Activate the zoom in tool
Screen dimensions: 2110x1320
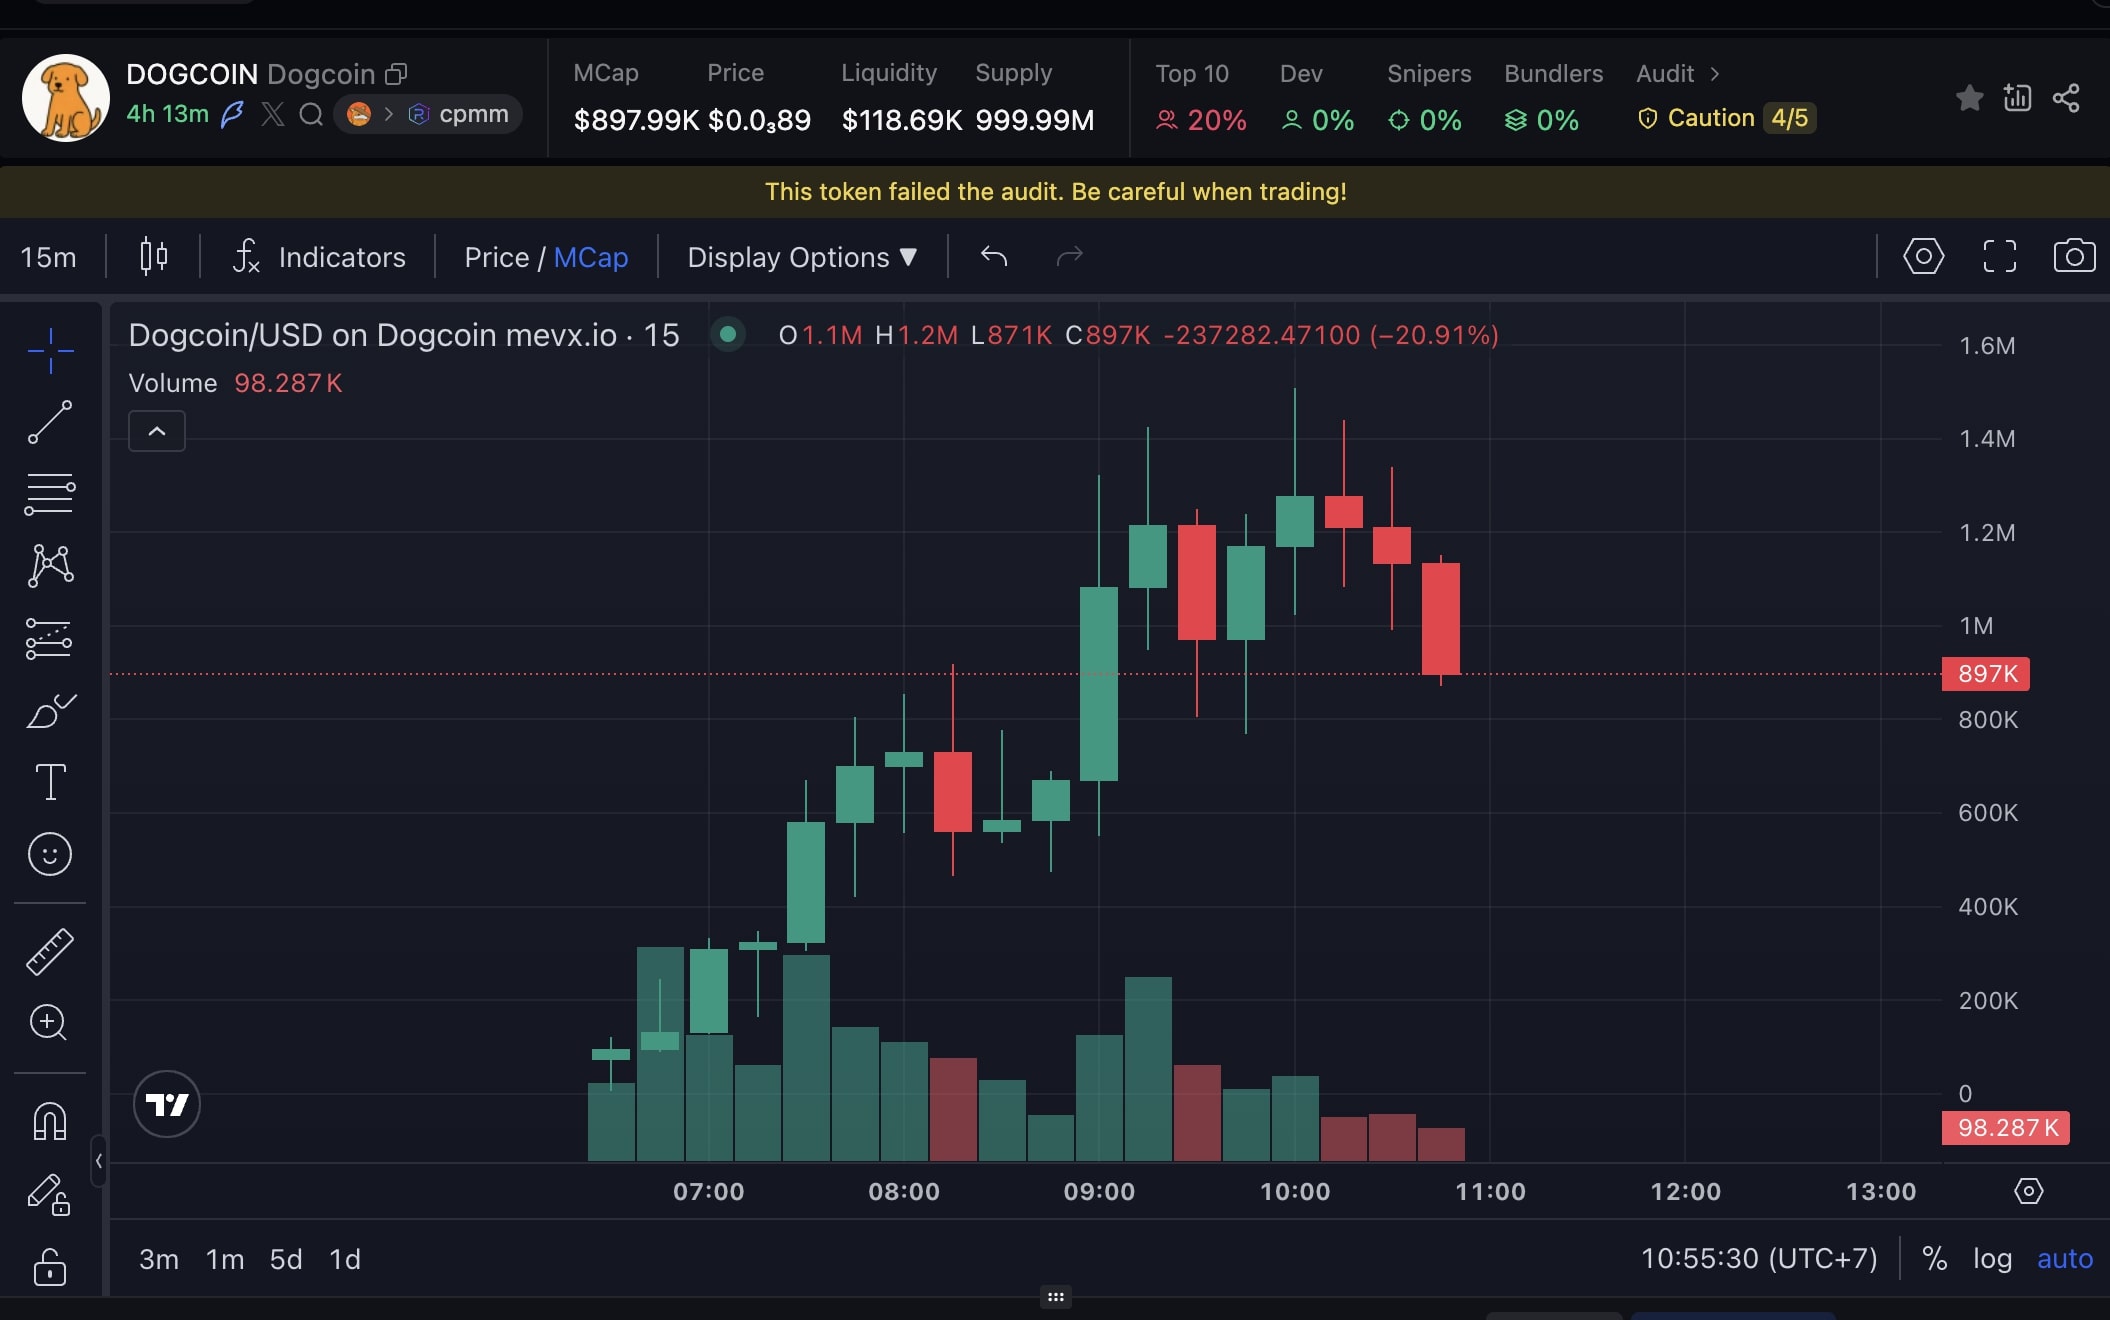point(48,1022)
